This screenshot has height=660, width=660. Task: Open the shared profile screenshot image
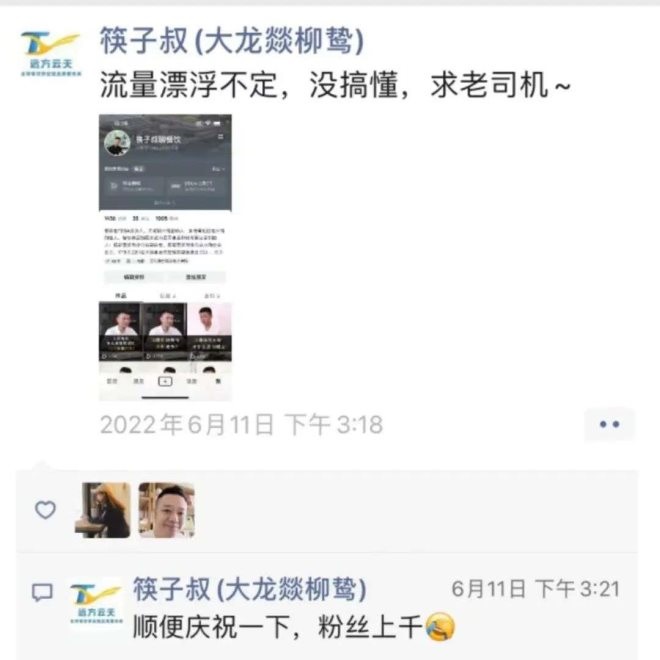[165, 257]
